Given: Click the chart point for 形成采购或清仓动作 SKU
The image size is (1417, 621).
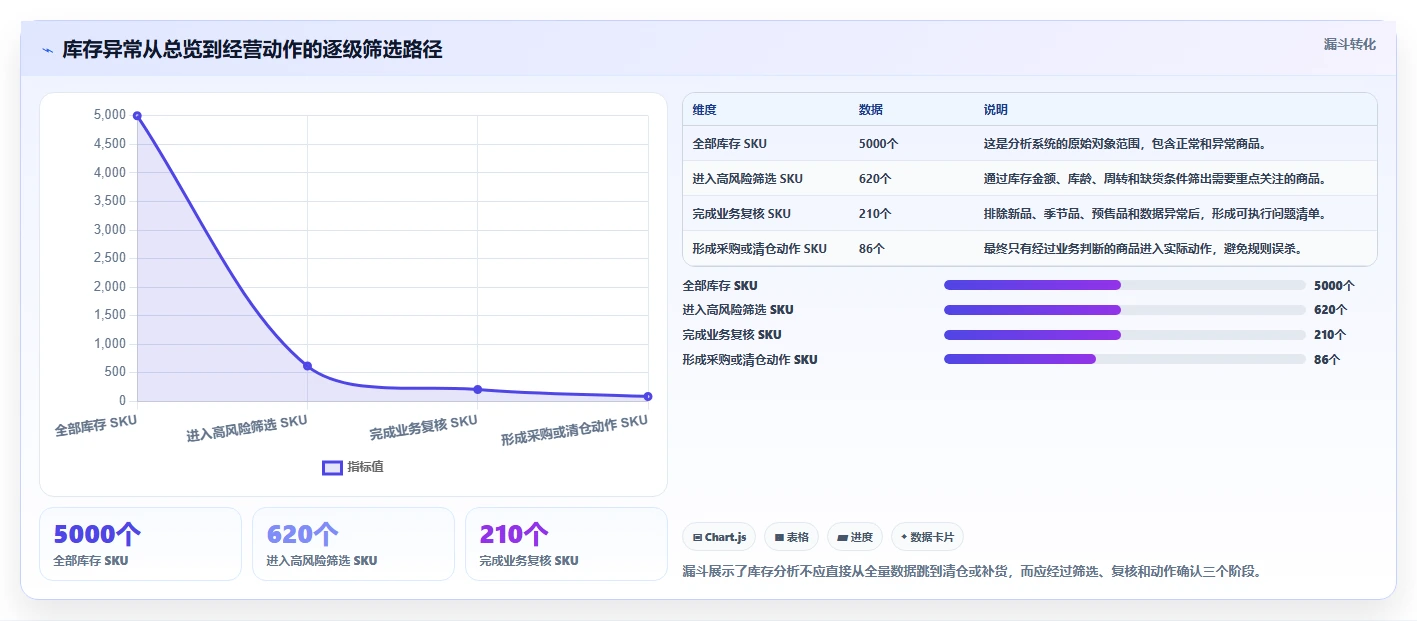Looking at the screenshot, I should point(647,396).
